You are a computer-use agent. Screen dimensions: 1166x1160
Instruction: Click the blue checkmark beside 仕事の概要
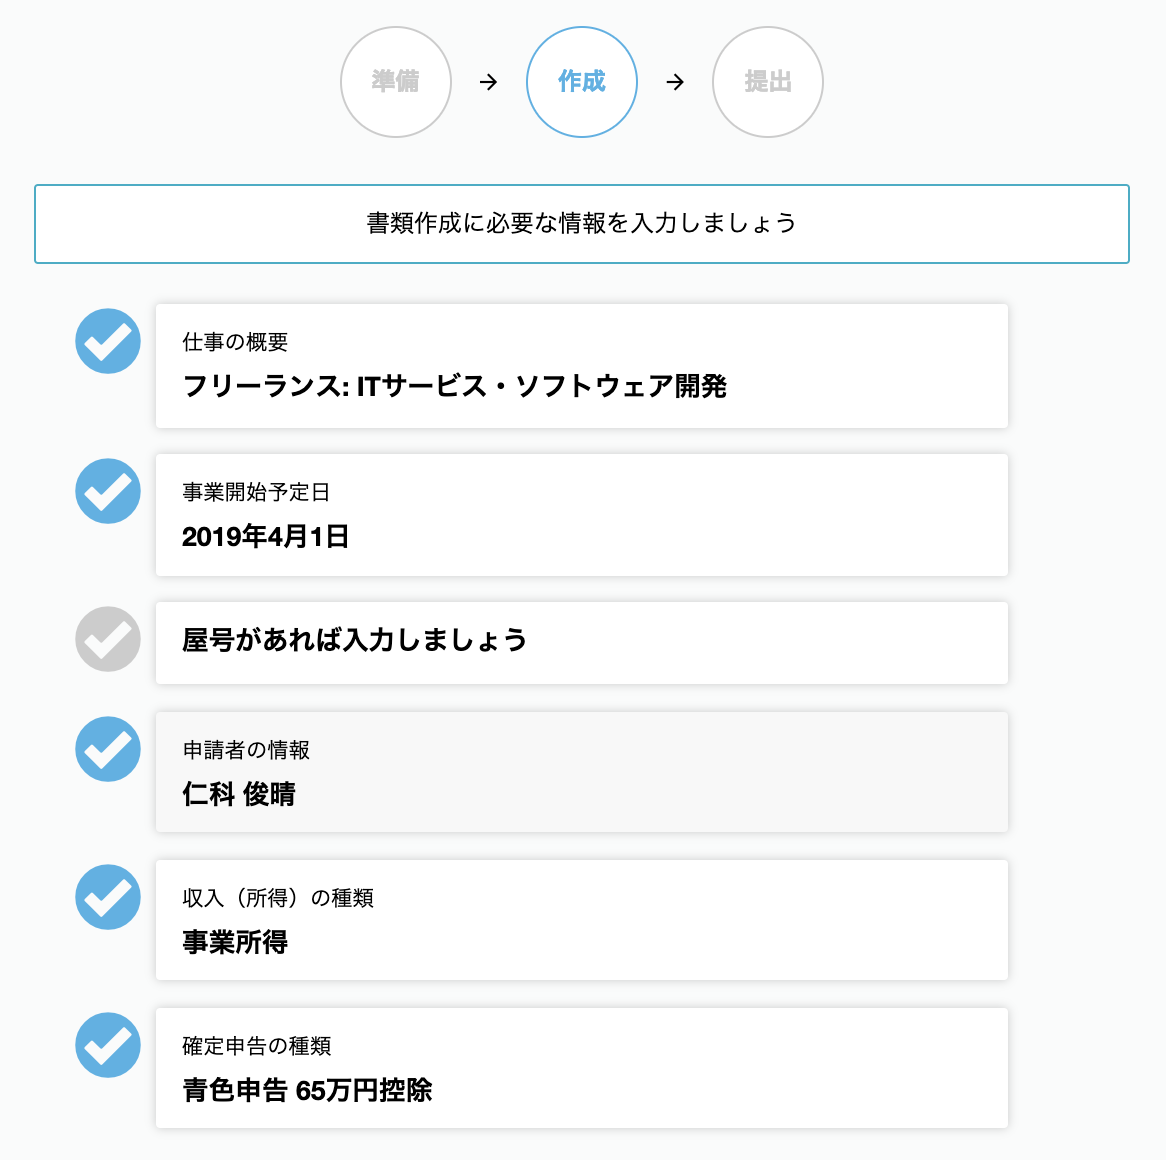point(107,341)
